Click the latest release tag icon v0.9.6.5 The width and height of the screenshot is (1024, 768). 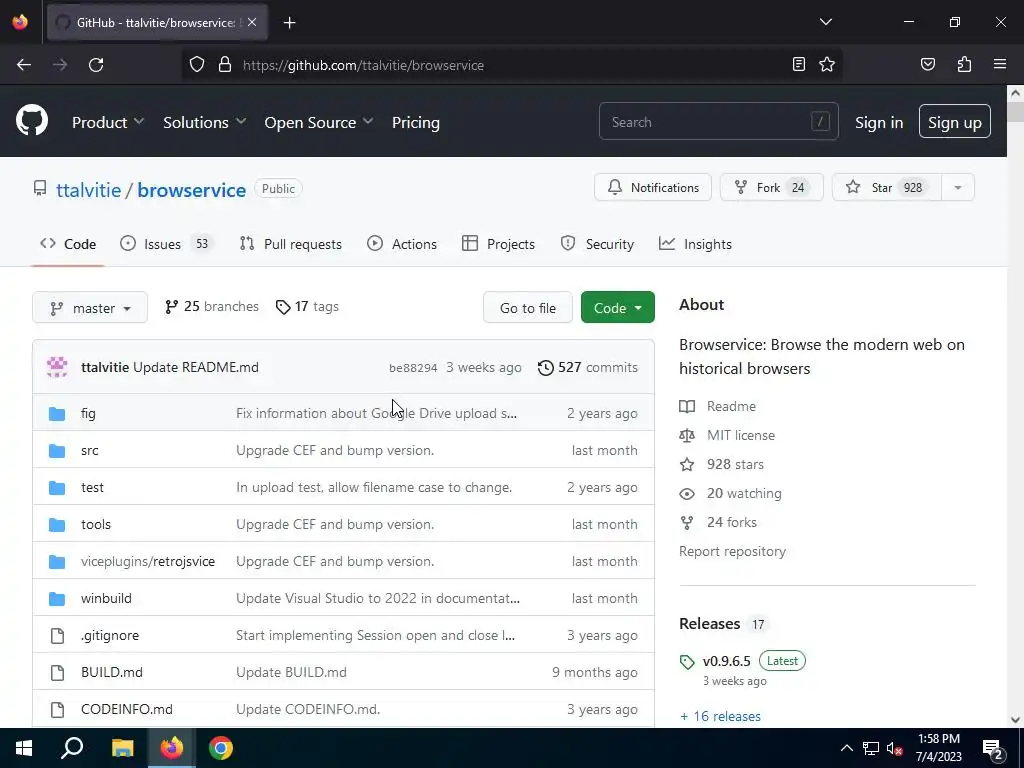coord(686,662)
